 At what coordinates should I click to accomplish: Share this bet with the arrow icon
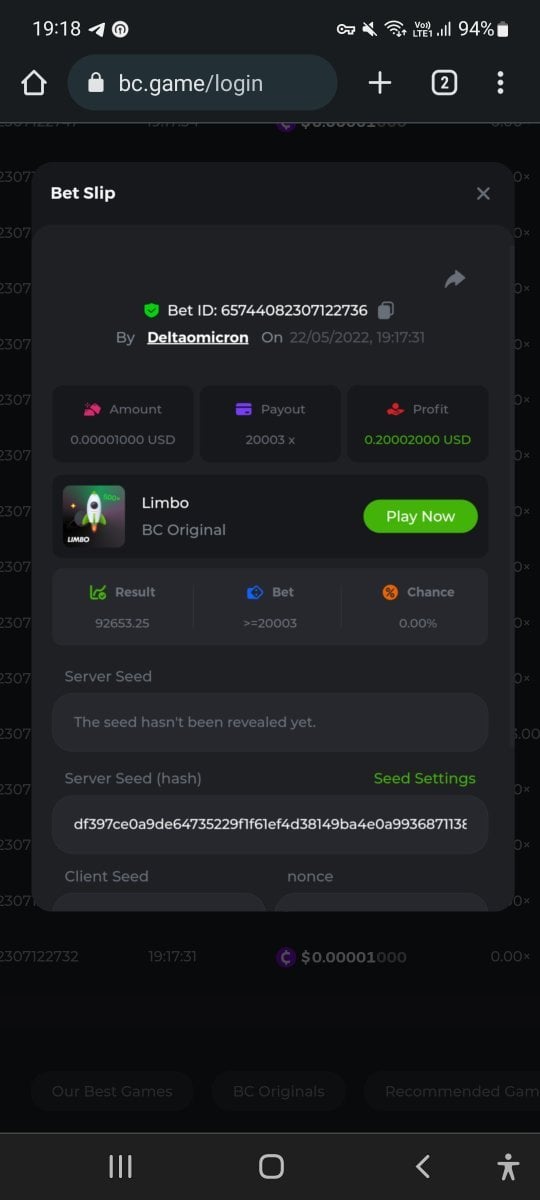455,279
